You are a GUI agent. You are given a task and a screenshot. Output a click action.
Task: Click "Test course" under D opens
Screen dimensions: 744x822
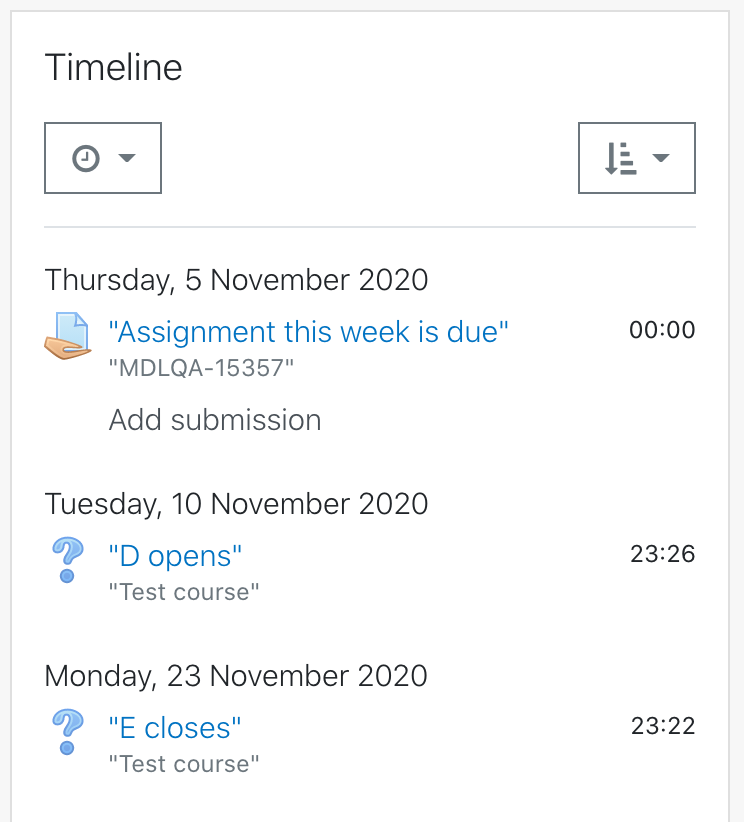184,592
